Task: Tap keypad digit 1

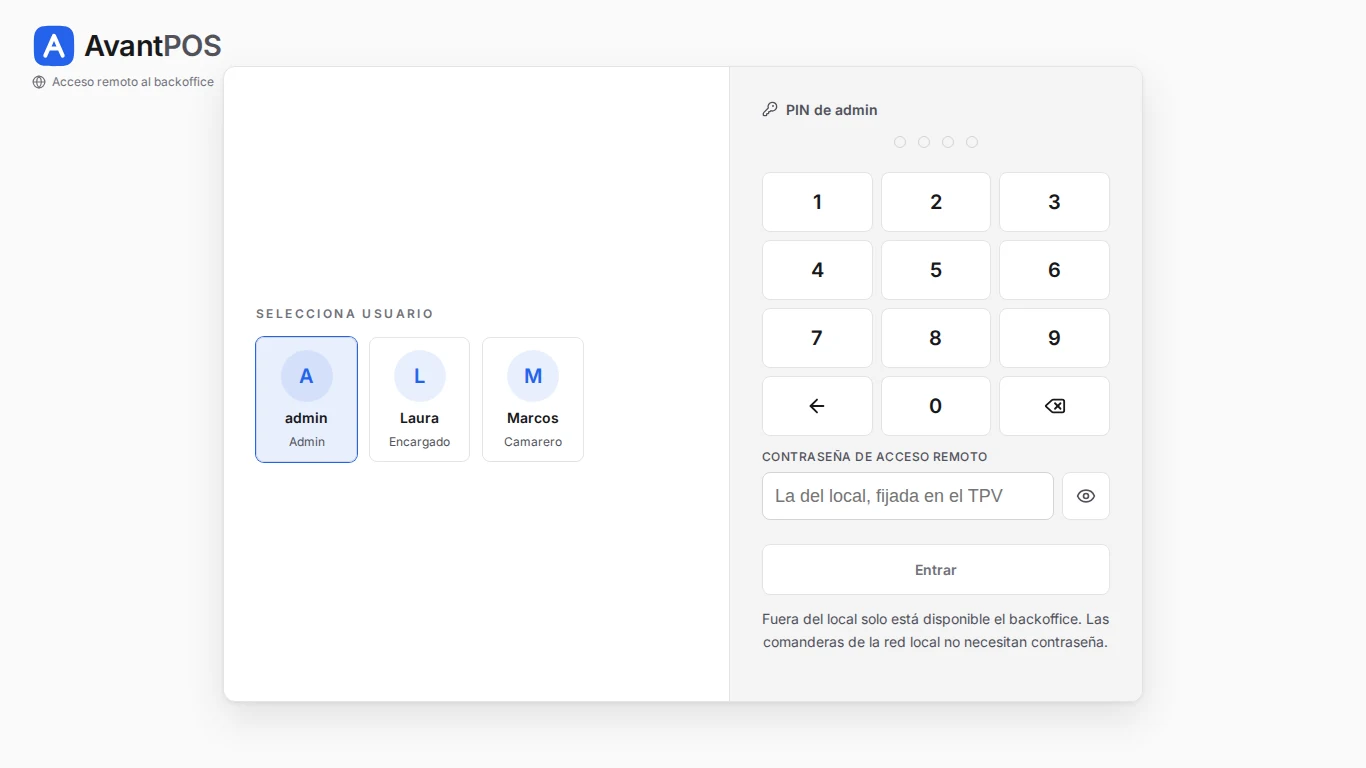Action: tap(817, 202)
